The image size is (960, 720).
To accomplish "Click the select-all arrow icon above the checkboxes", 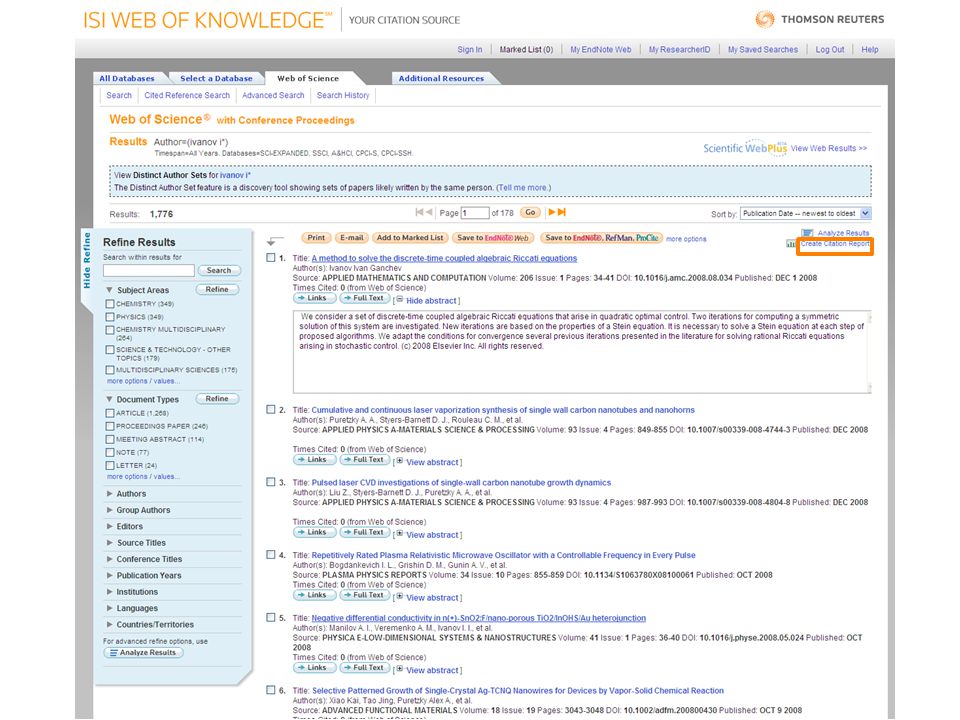I will [x=276, y=241].
